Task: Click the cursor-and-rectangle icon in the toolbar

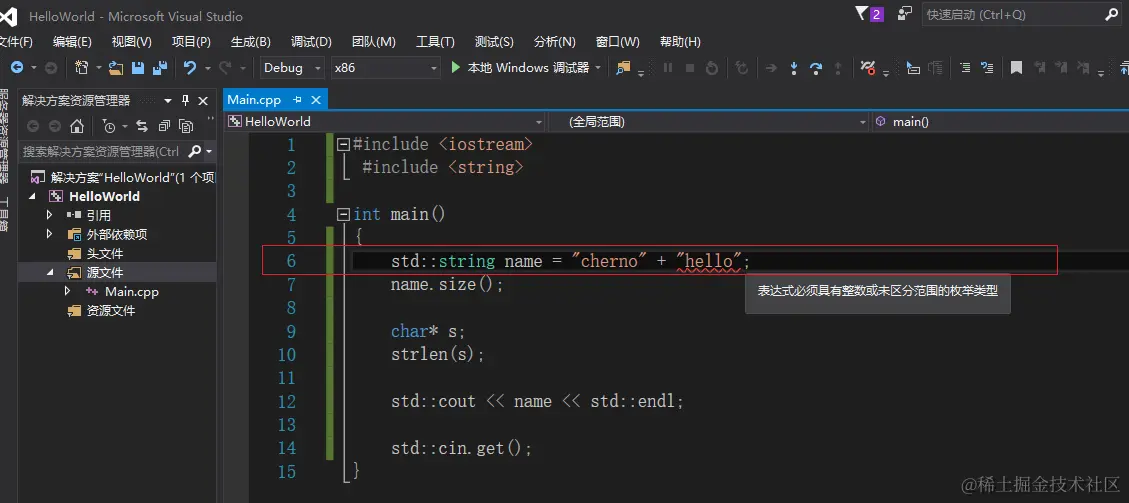Action: point(913,68)
